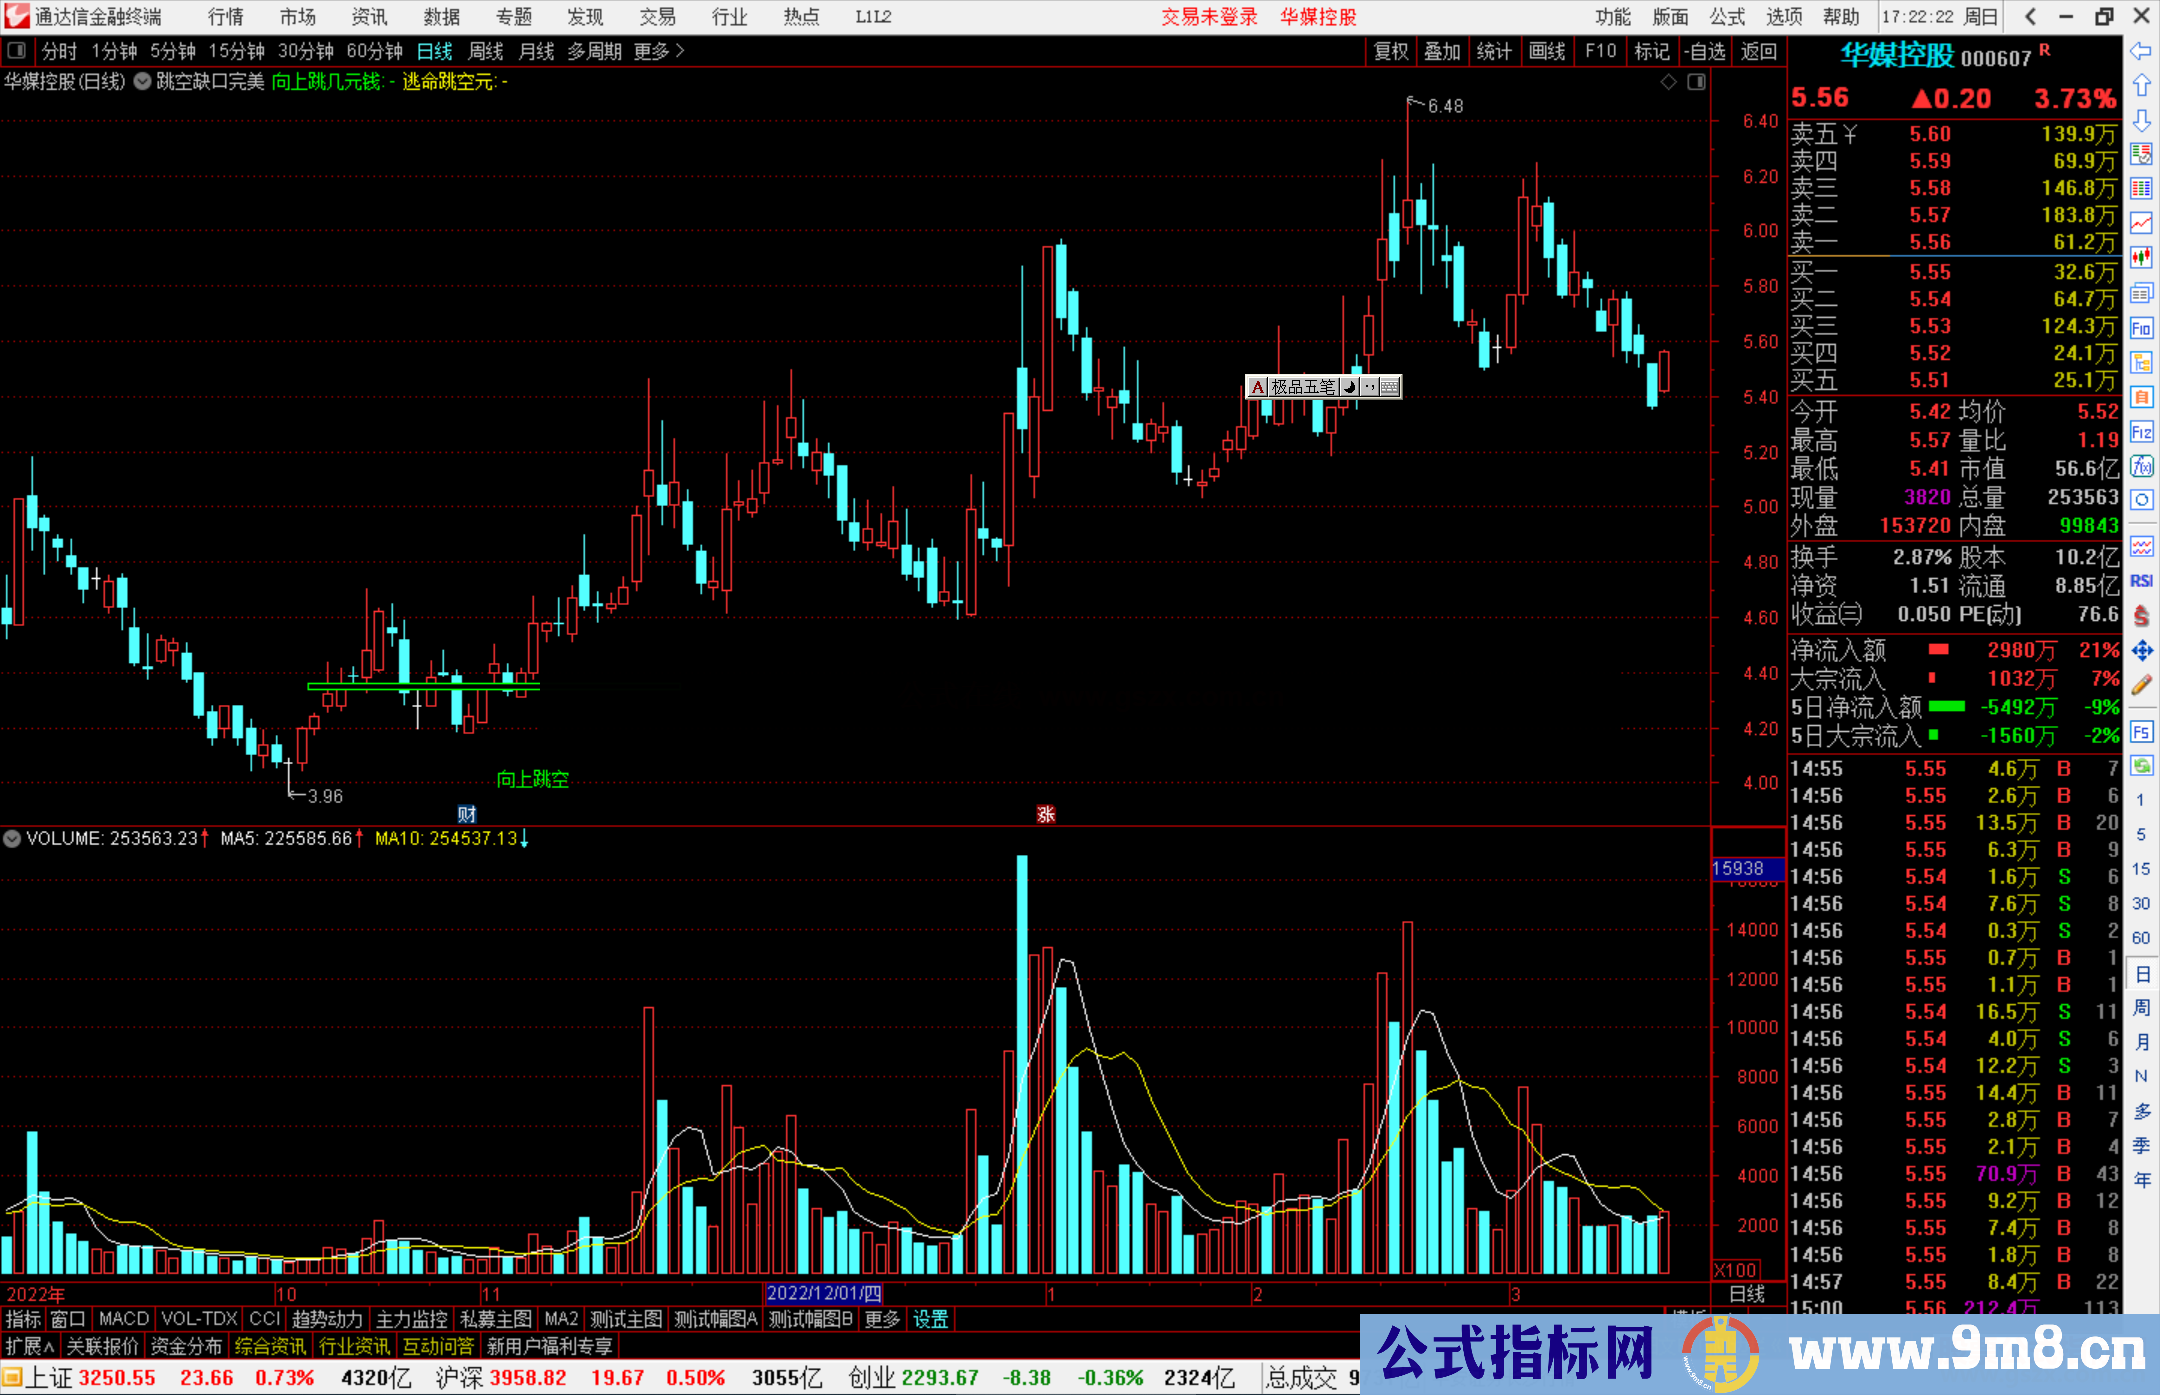Click the panel layout icon left of 分时
The height and width of the screenshot is (1395, 2160).
coord(17,51)
